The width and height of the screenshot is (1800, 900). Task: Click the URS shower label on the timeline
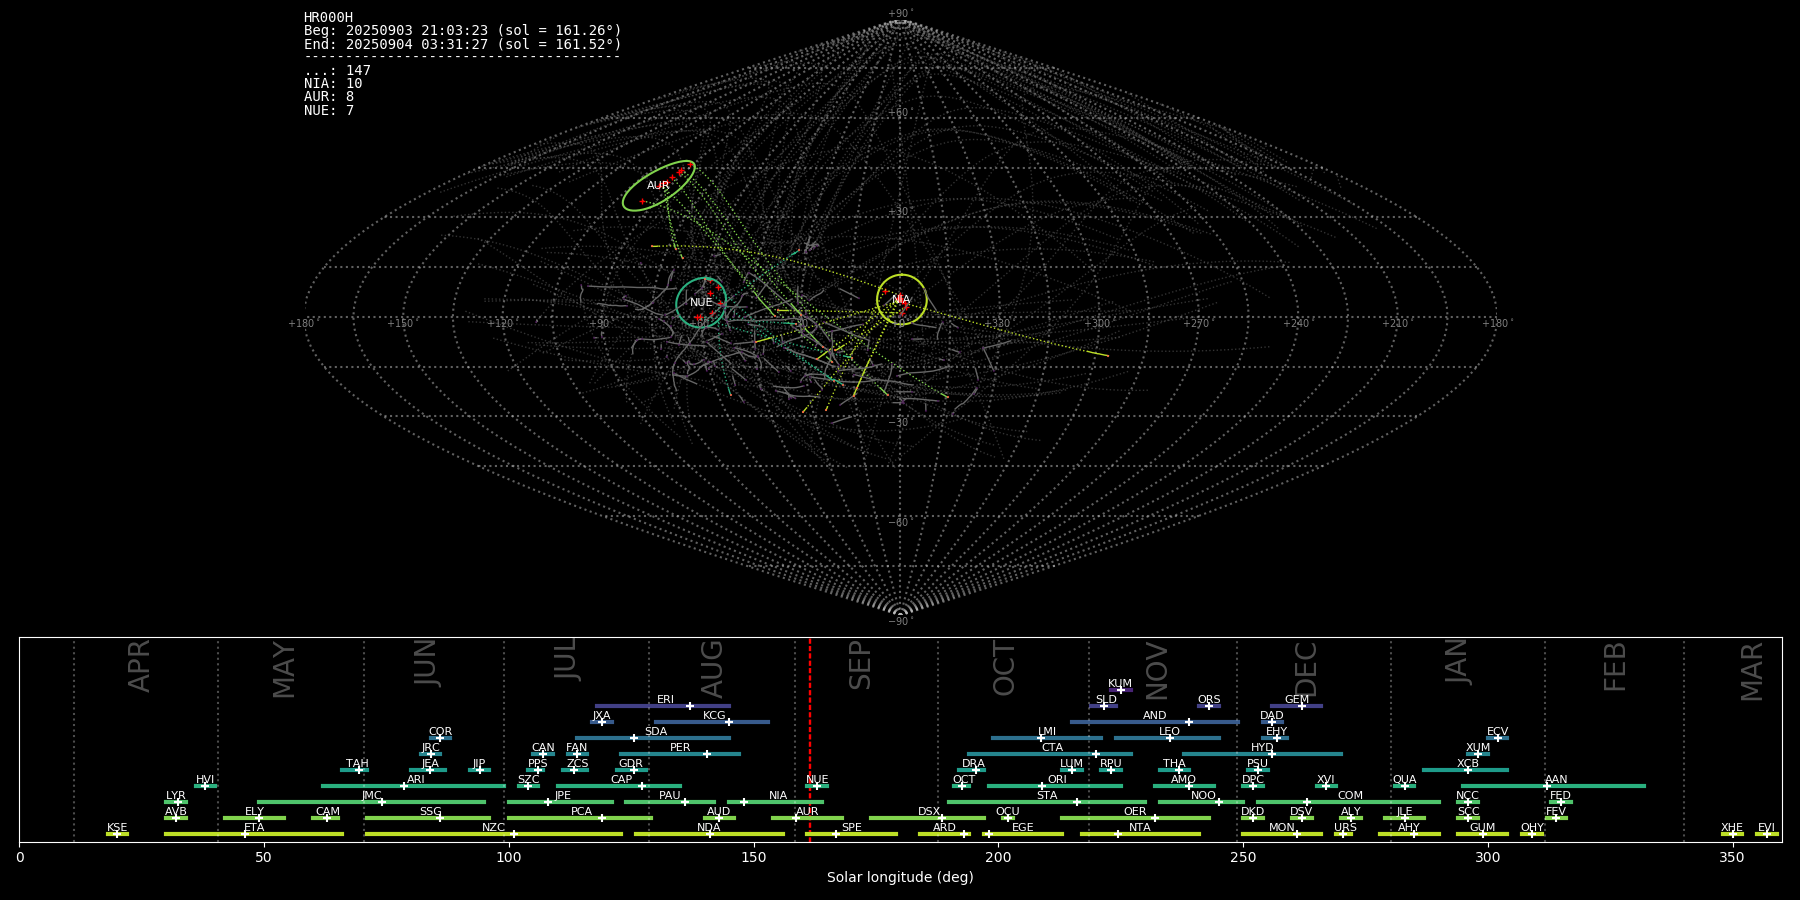[1345, 828]
